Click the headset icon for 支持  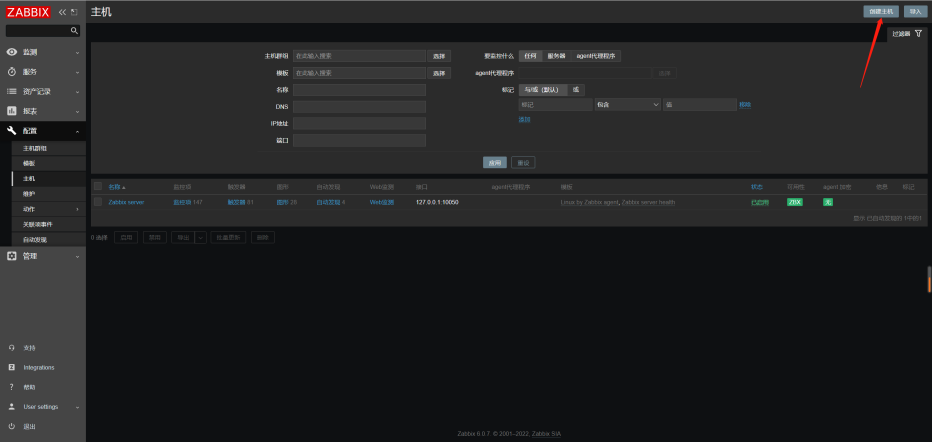(x=11, y=348)
